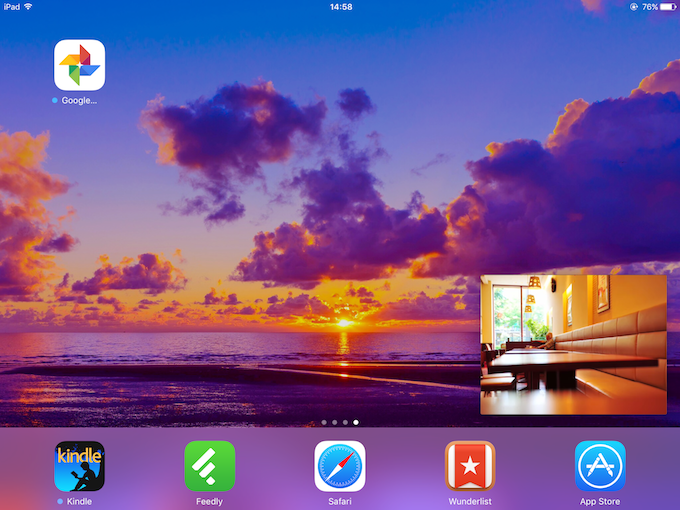Launch the Safari browser
Screen dimensions: 680x510
pos(340,466)
